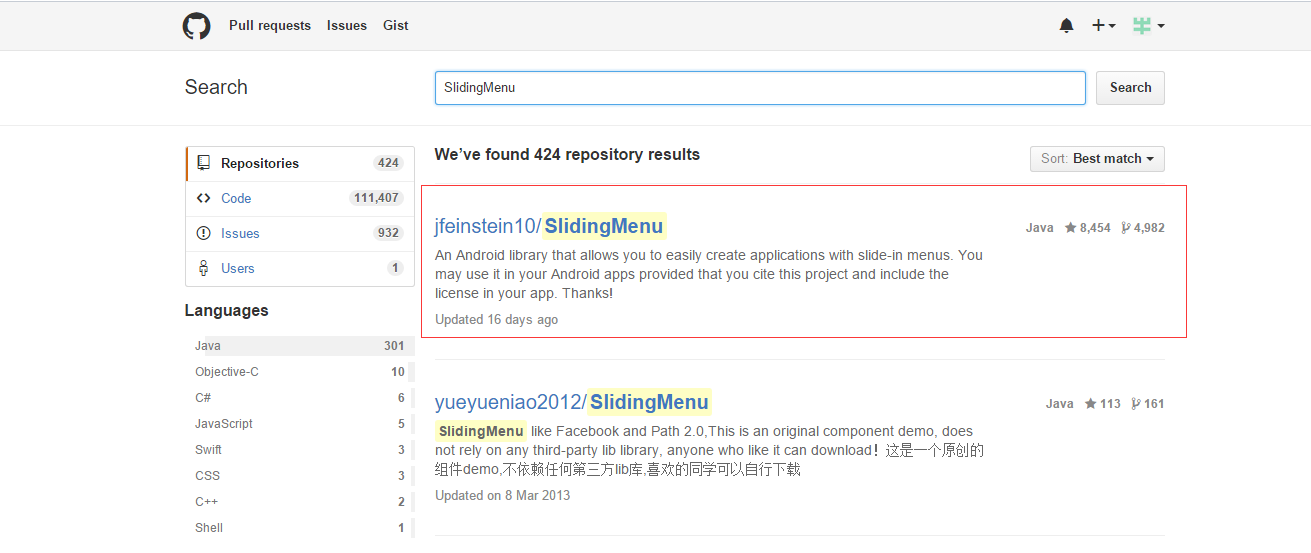Select the Repositories filter tab

point(300,164)
